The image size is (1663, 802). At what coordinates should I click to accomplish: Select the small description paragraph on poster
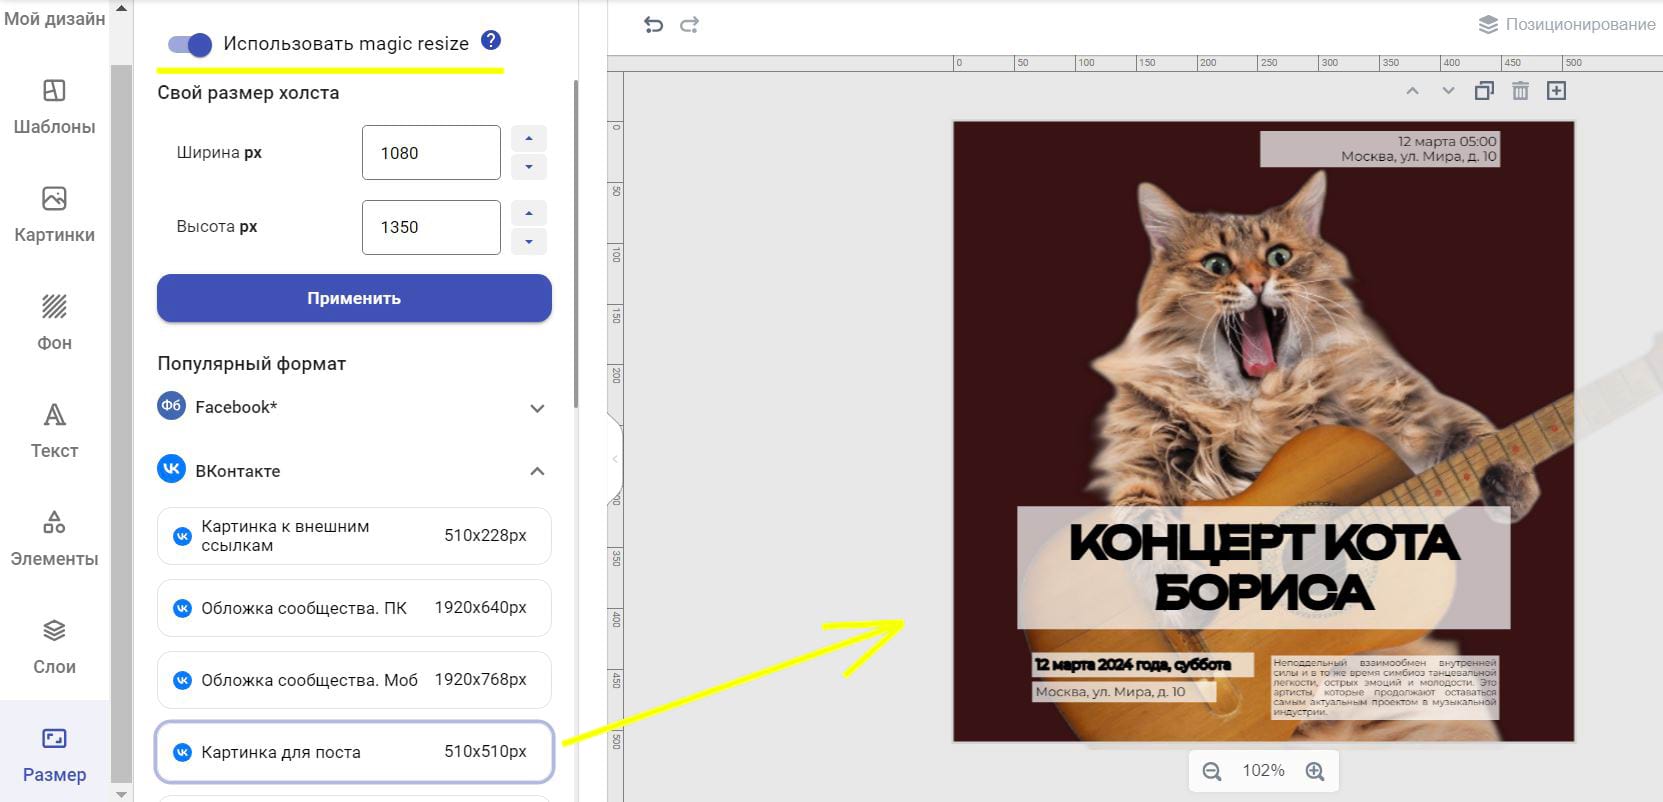(1385, 687)
